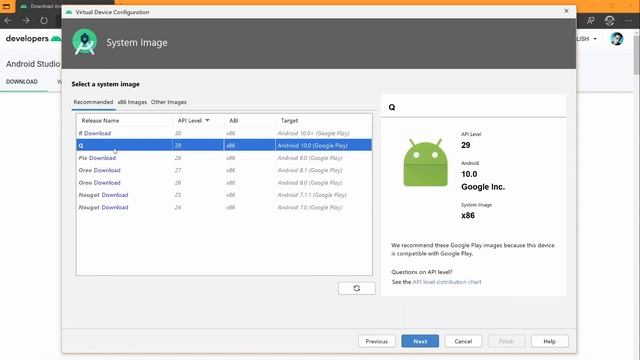The image size is (640, 360).
Task: Click the API level 30 cell
Action: click(x=178, y=133)
